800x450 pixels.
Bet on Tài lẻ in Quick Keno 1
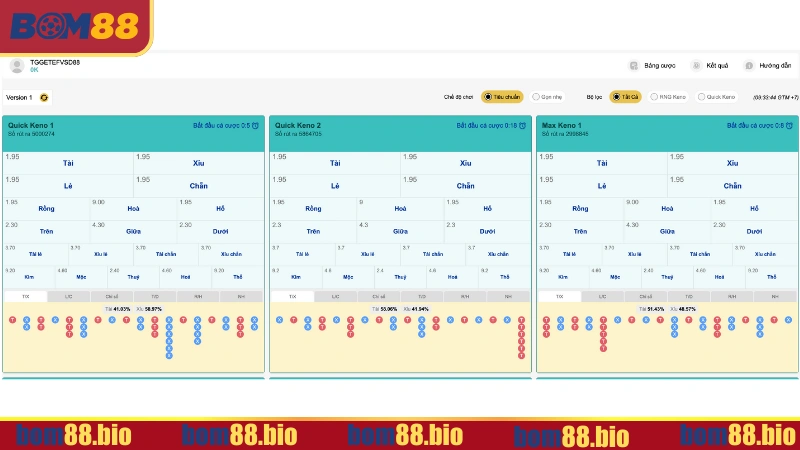click(36, 254)
